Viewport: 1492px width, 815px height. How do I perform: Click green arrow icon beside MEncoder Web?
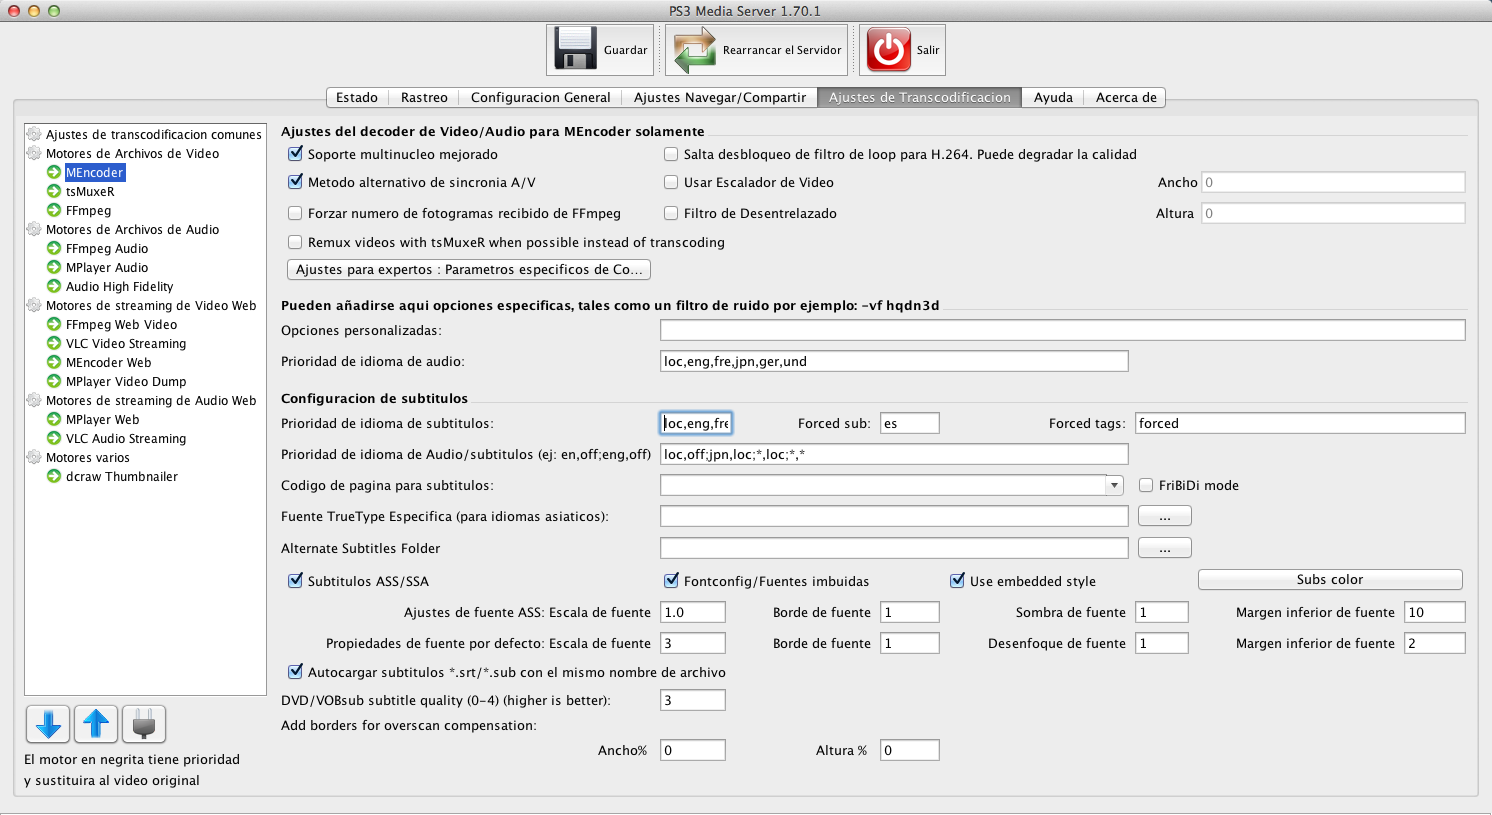pos(55,362)
